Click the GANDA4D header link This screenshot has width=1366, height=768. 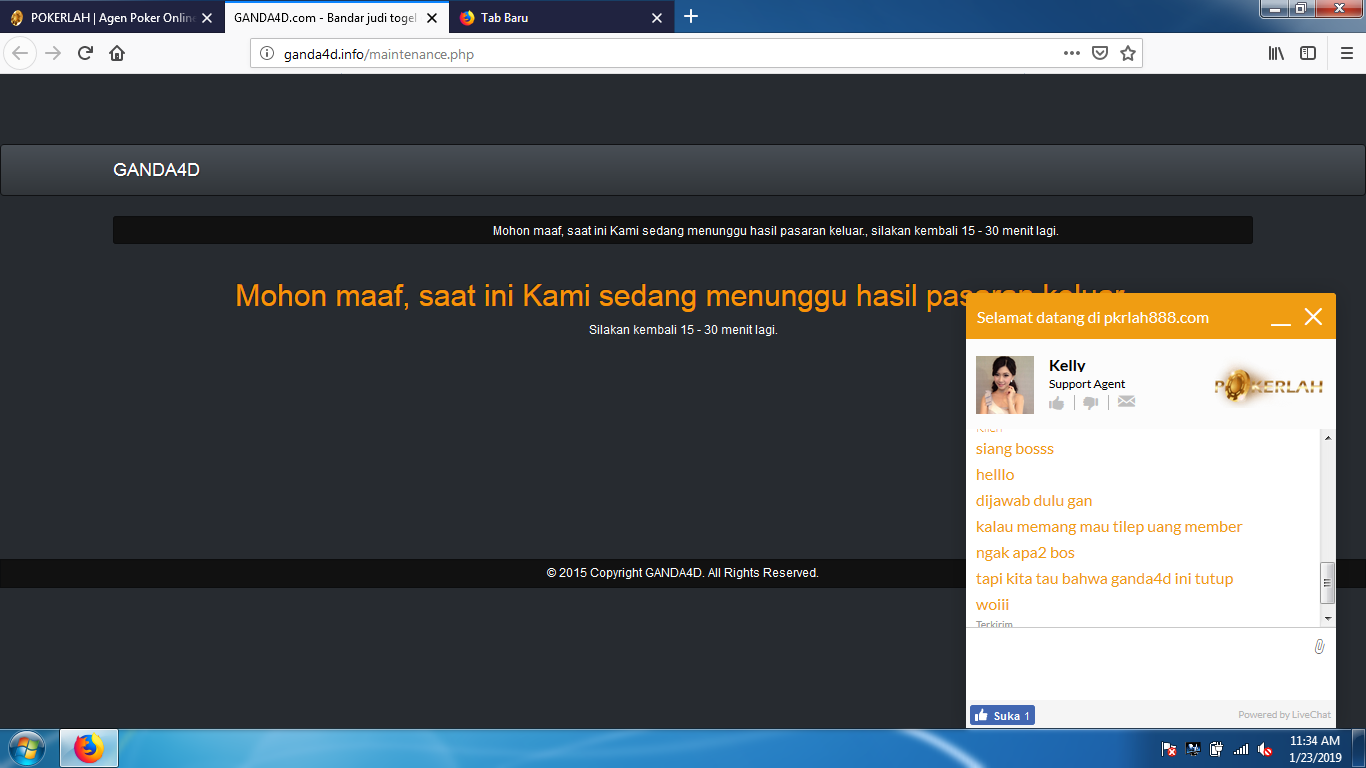pyautogui.click(x=156, y=170)
